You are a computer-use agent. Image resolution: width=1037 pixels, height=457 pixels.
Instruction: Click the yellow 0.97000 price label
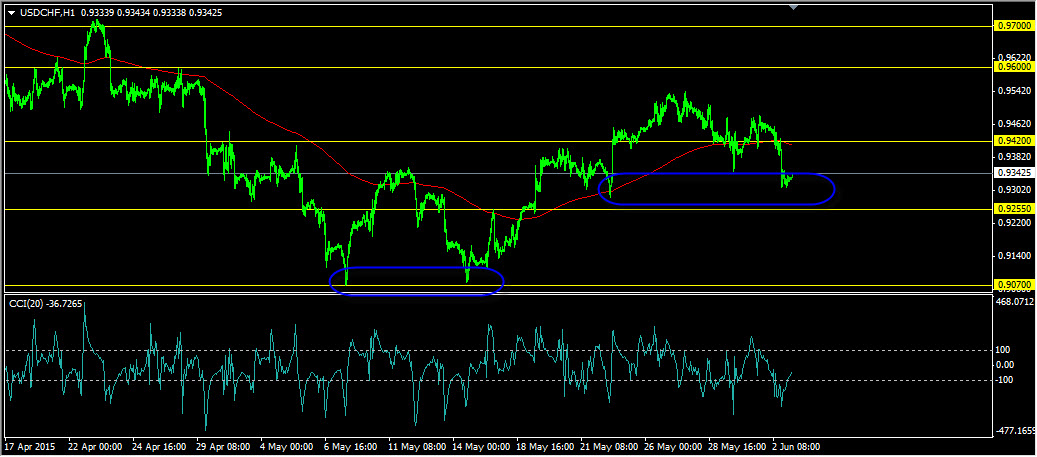(x=1013, y=26)
